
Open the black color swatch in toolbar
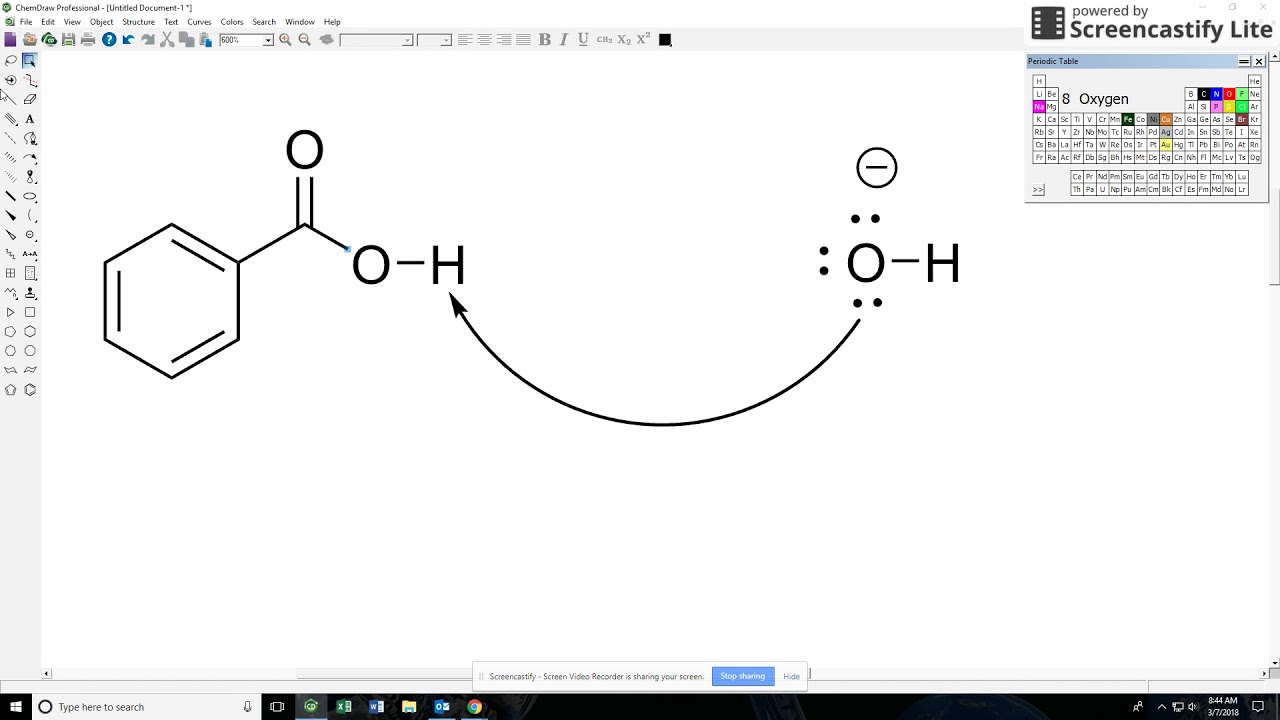coord(665,40)
